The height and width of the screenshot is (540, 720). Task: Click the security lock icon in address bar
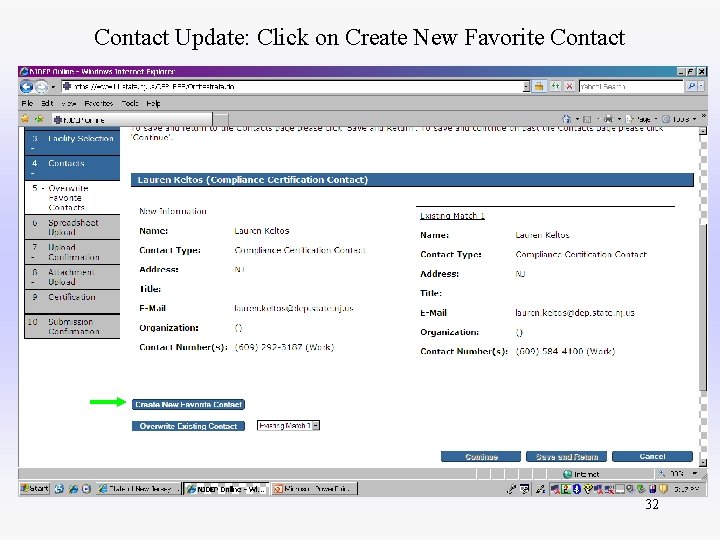click(539, 86)
